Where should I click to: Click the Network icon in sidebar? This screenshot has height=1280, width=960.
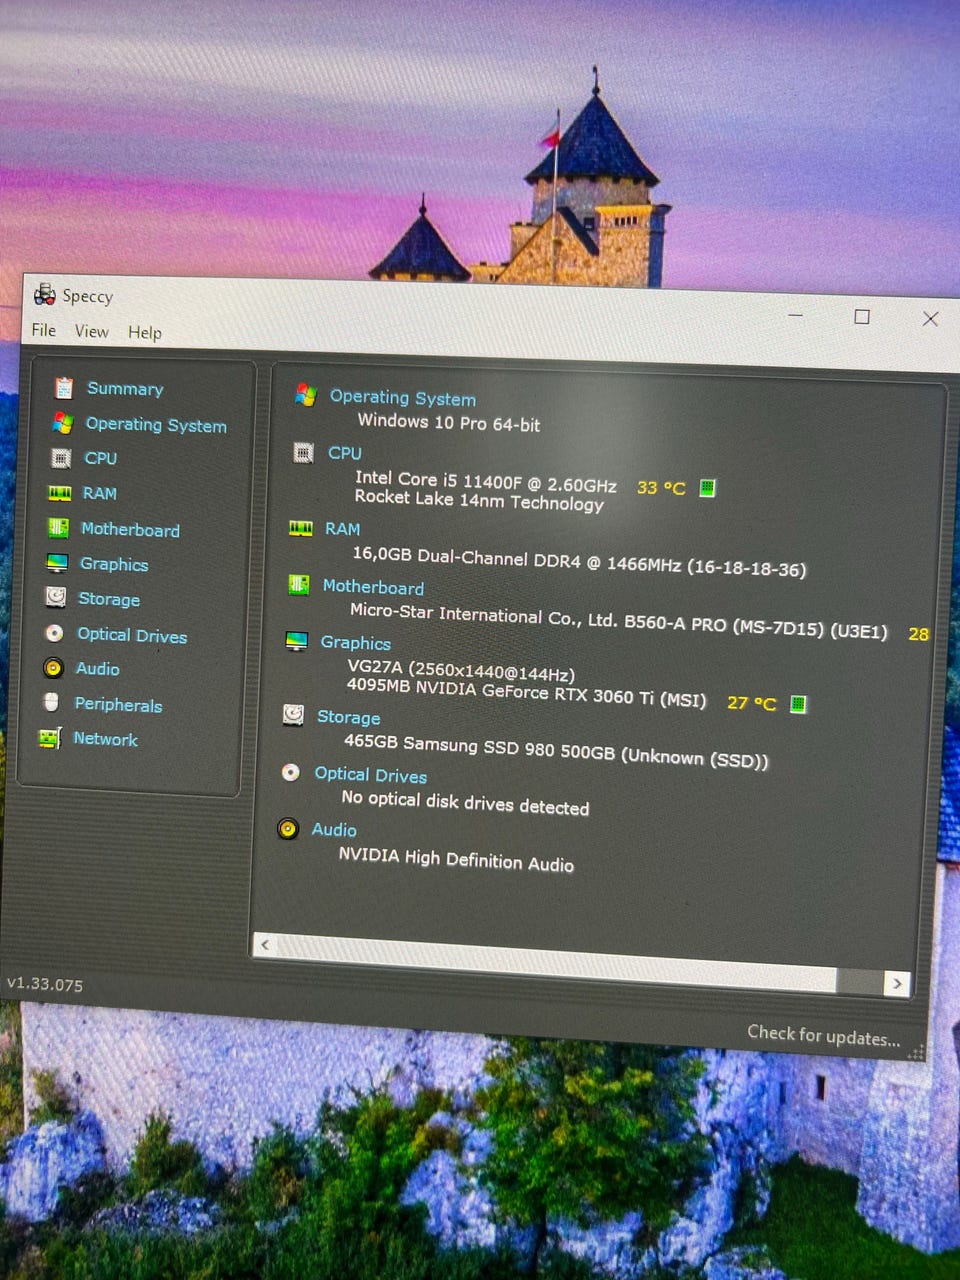tap(50, 738)
